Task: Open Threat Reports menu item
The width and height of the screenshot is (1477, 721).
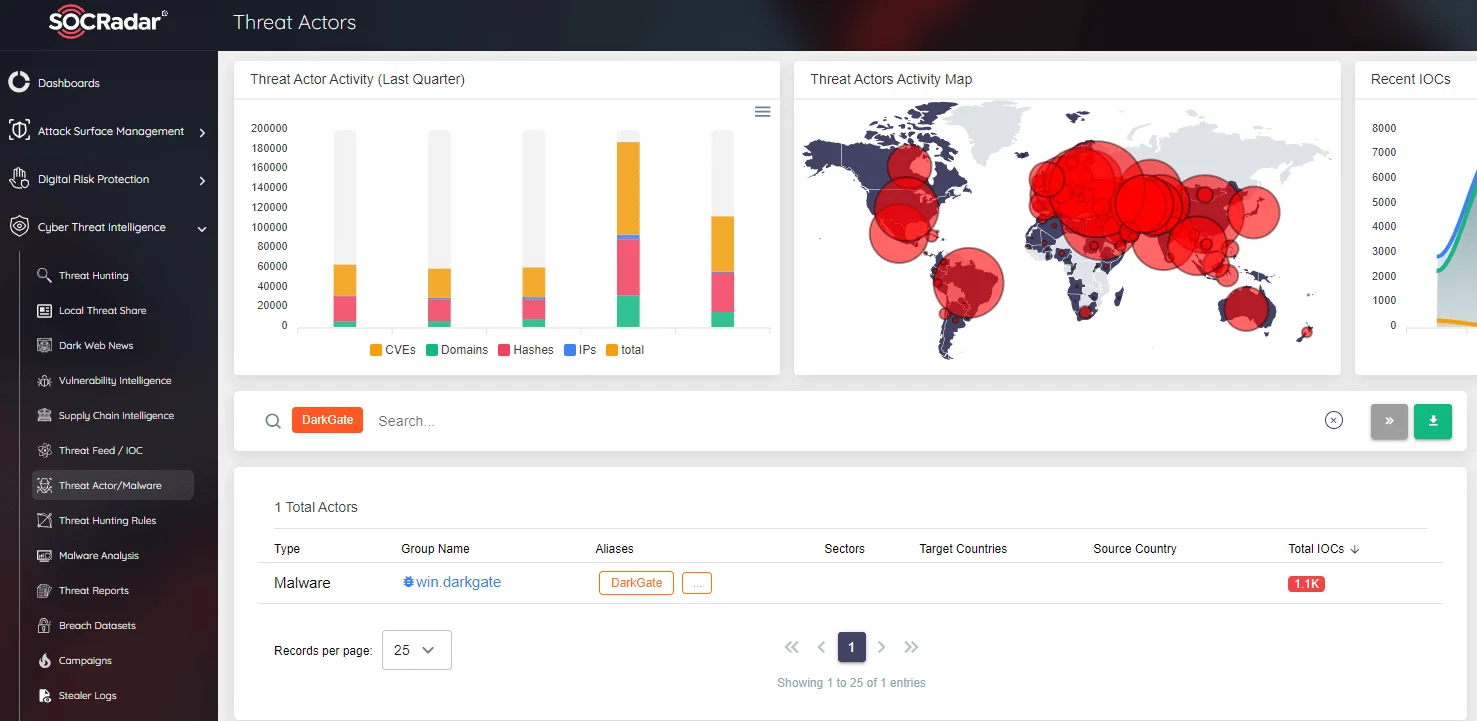Action: click(x=94, y=590)
